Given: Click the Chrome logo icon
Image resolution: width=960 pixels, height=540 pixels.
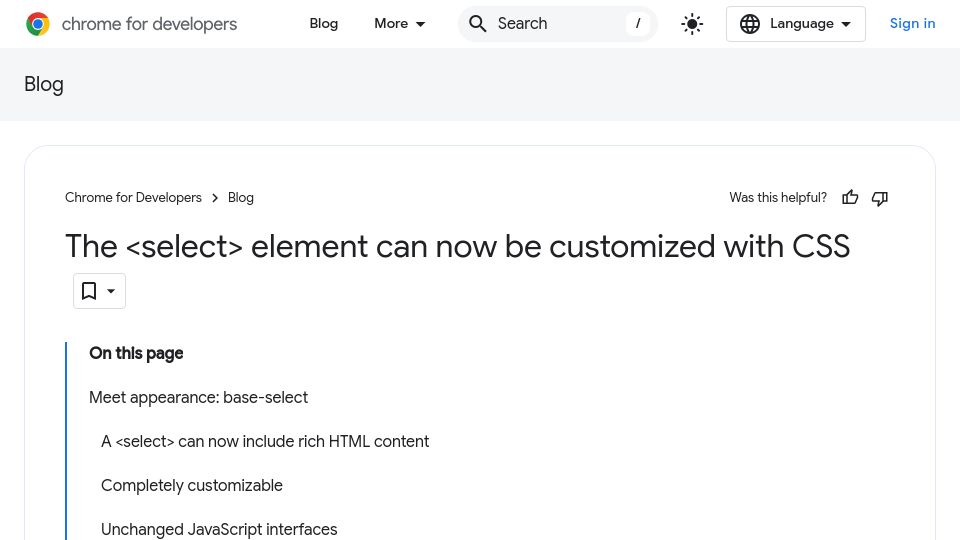Looking at the screenshot, I should point(38,24).
